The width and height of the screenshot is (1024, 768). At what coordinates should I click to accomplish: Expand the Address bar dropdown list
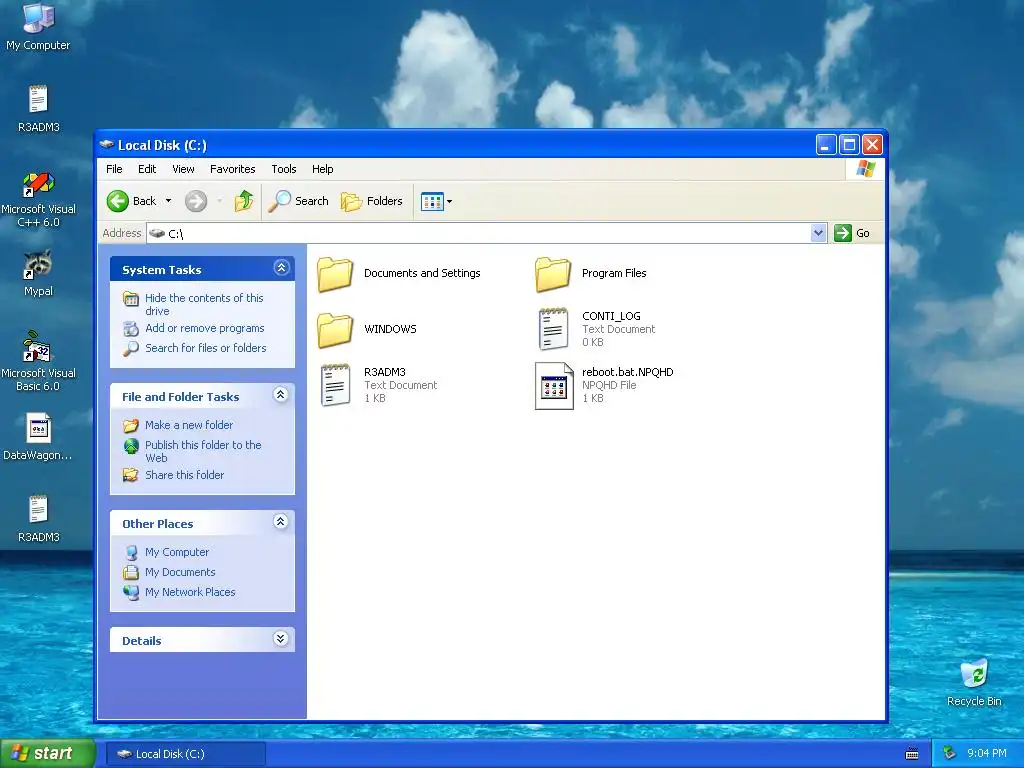[818, 233]
